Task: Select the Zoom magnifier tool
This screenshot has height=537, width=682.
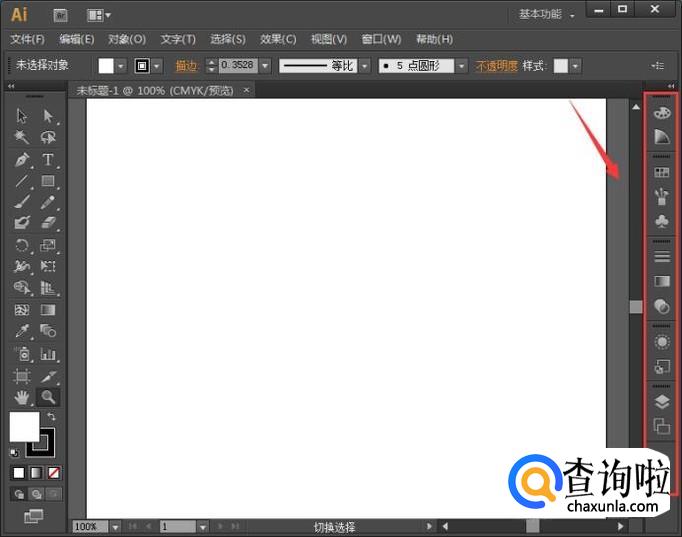Action: tap(47, 397)
